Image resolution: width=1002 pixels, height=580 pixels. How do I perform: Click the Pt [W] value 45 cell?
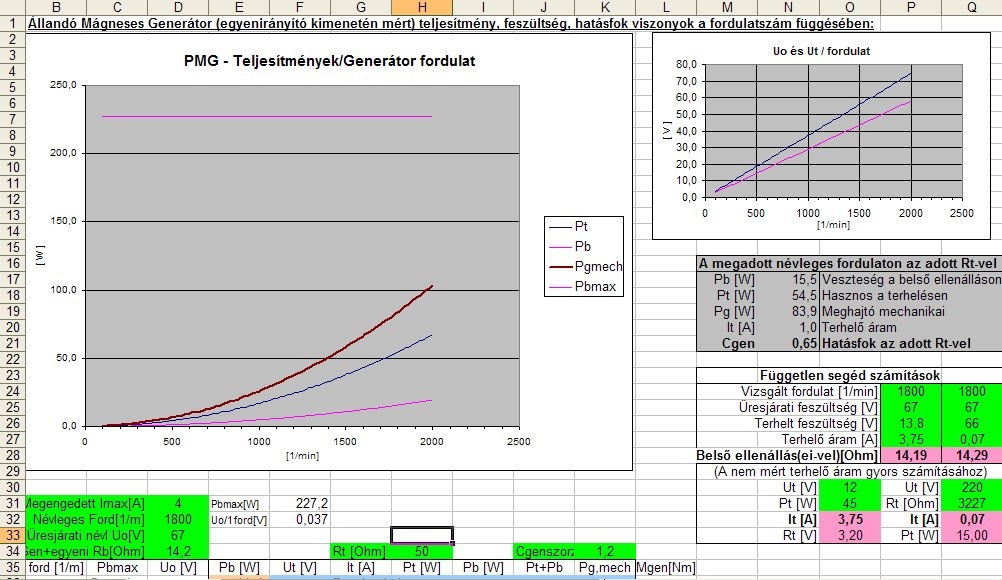click(x=849, y=503)
